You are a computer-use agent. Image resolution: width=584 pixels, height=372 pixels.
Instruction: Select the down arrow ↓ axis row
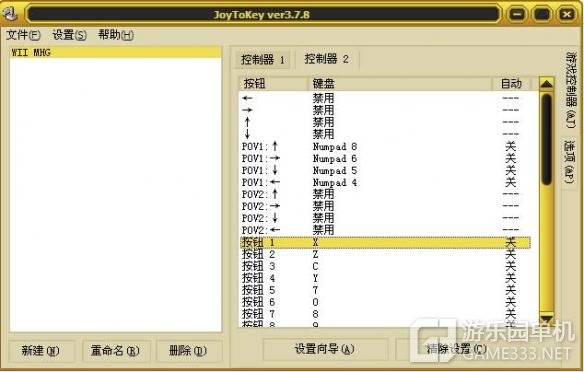(385, 134)
